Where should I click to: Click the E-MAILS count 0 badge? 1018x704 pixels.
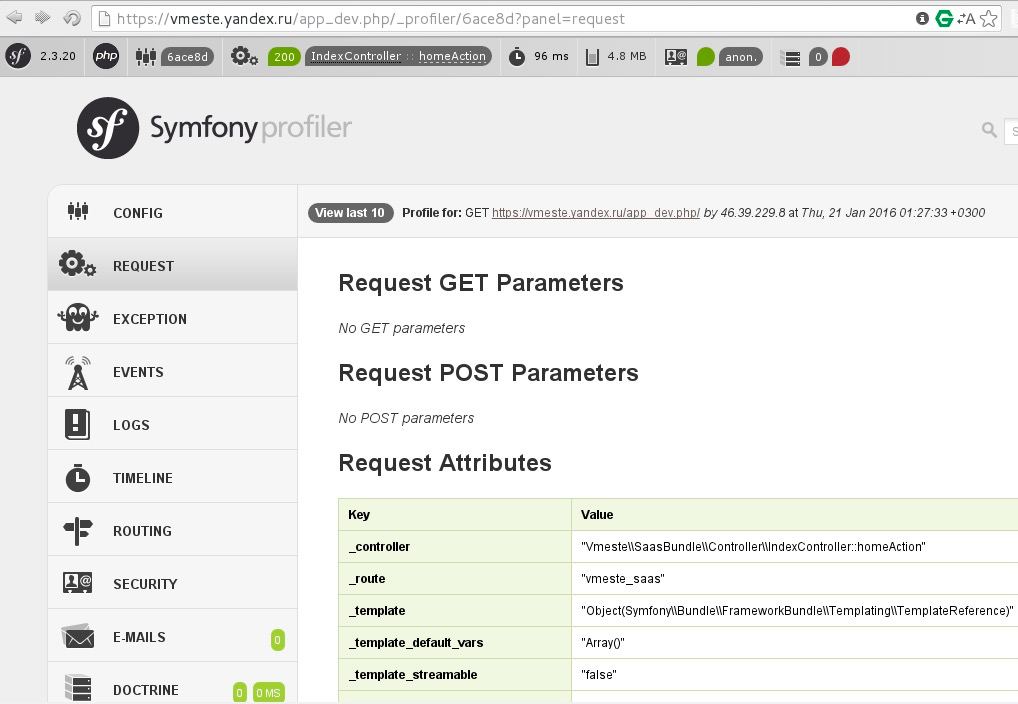click(277, 640)
